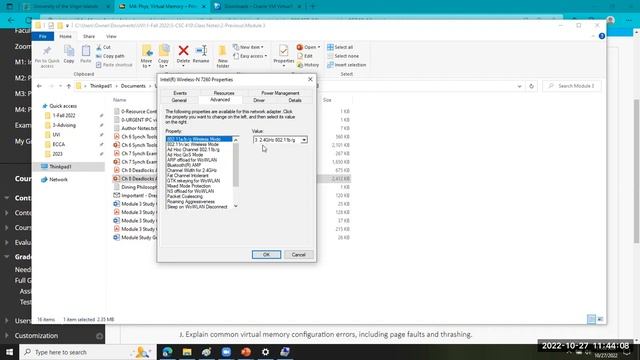Click the Windows Start button
The height and width of the screenshot is (360, 640).
click(x=9, y=352)
